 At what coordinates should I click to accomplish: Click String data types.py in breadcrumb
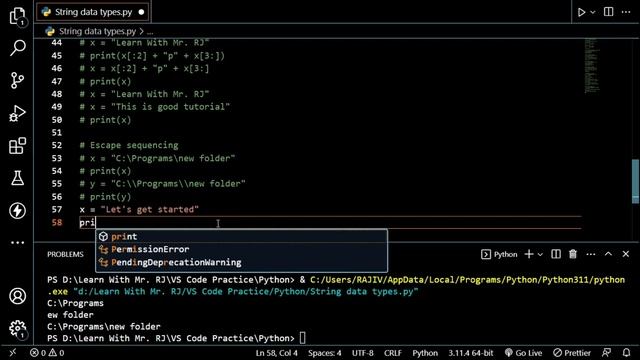click(x=97, y=31)
